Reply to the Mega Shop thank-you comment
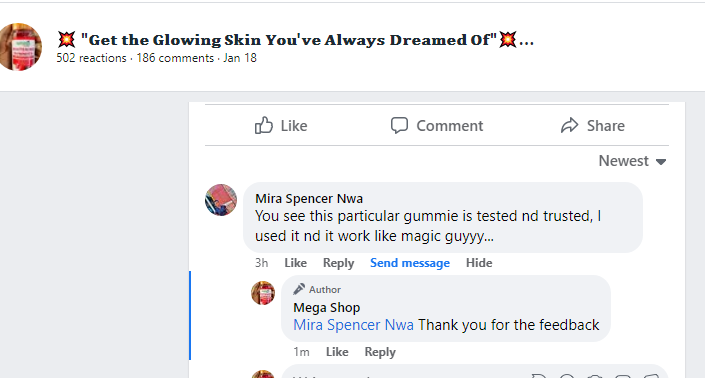 pos(380,352)
